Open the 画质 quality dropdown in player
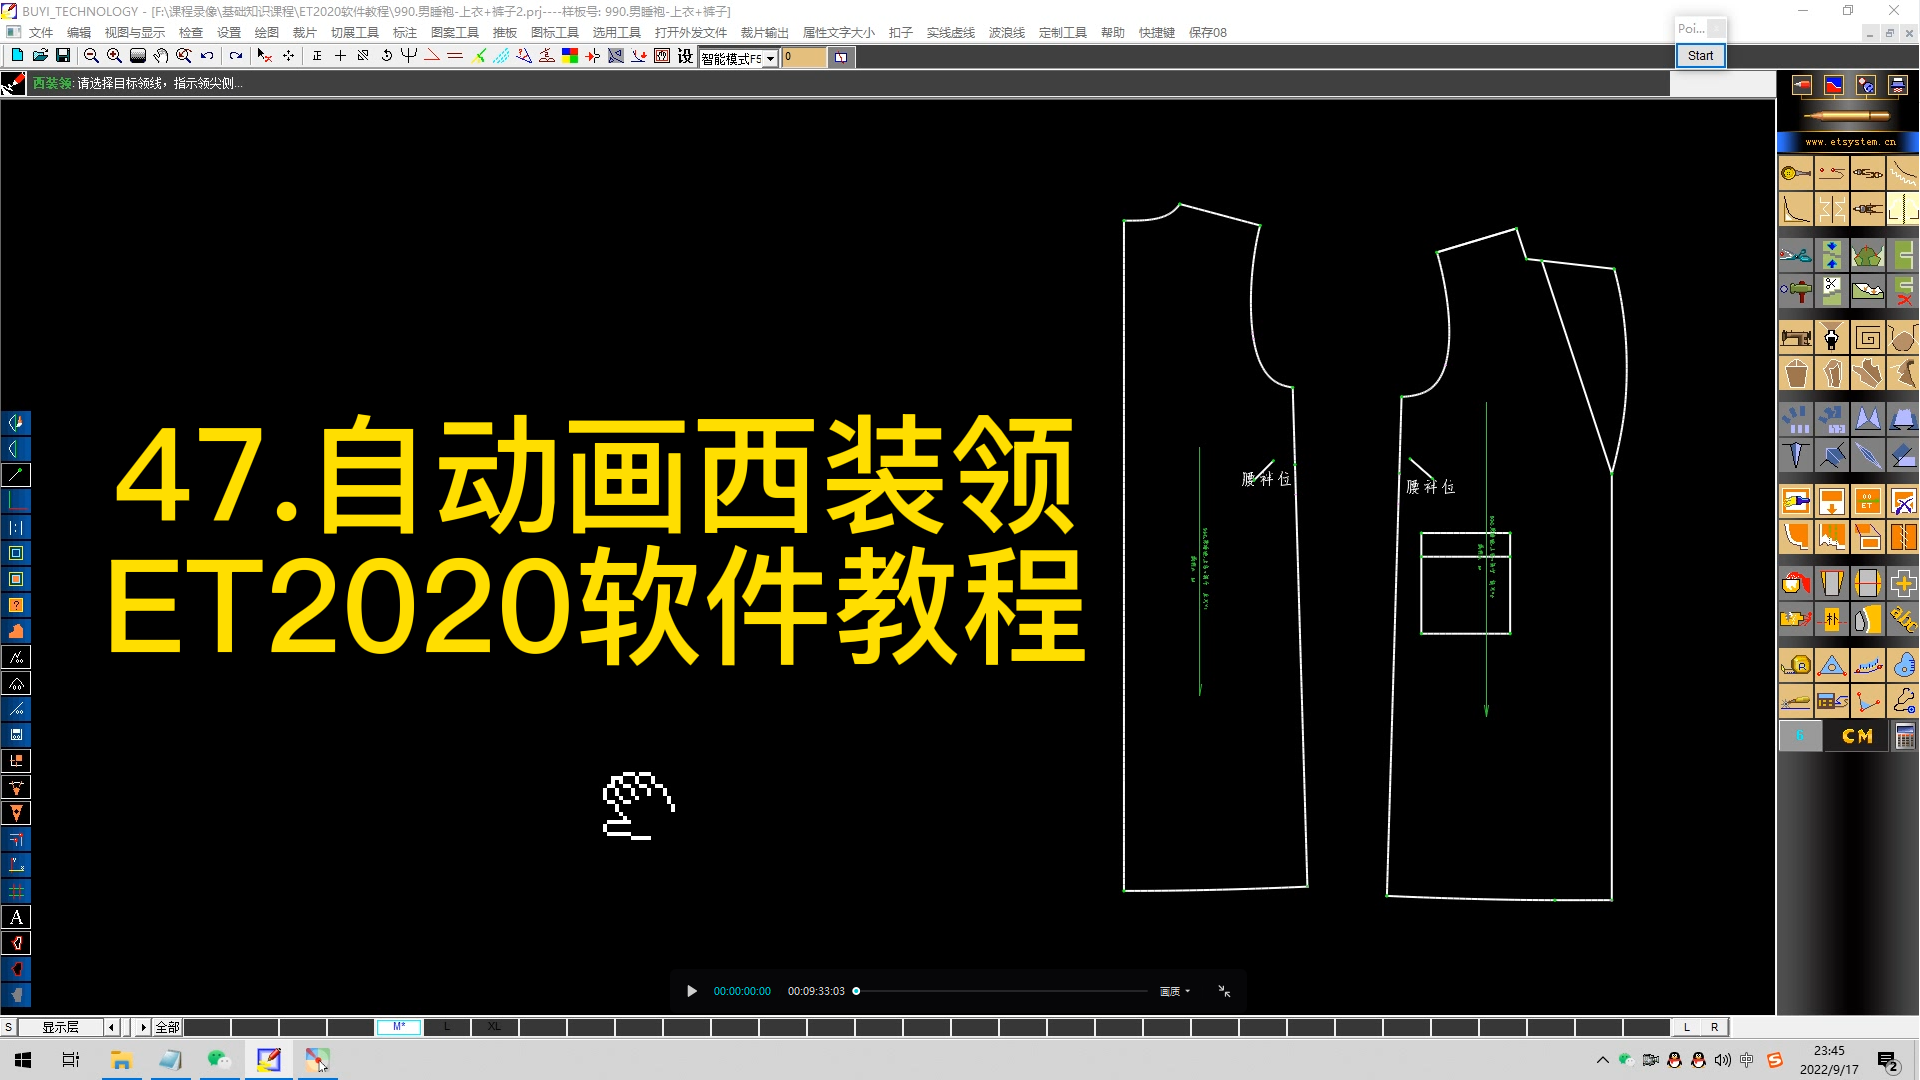The height and width of the screenshot is (1080, 1920). (1174, 991)
